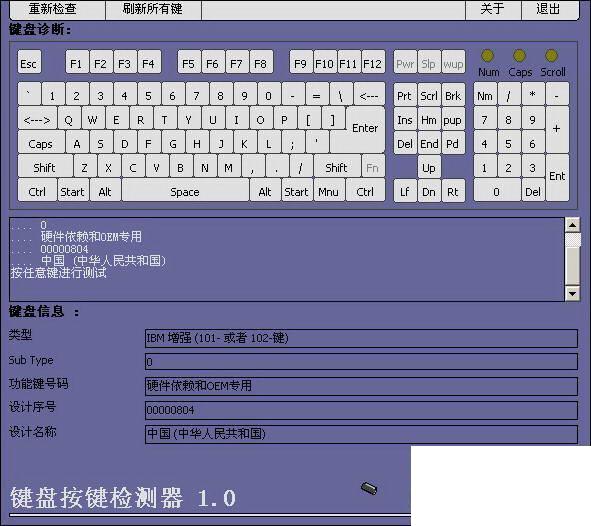Click the 退出 button to quit
This screenshot has width=591, height=526.
click(550, 9)
